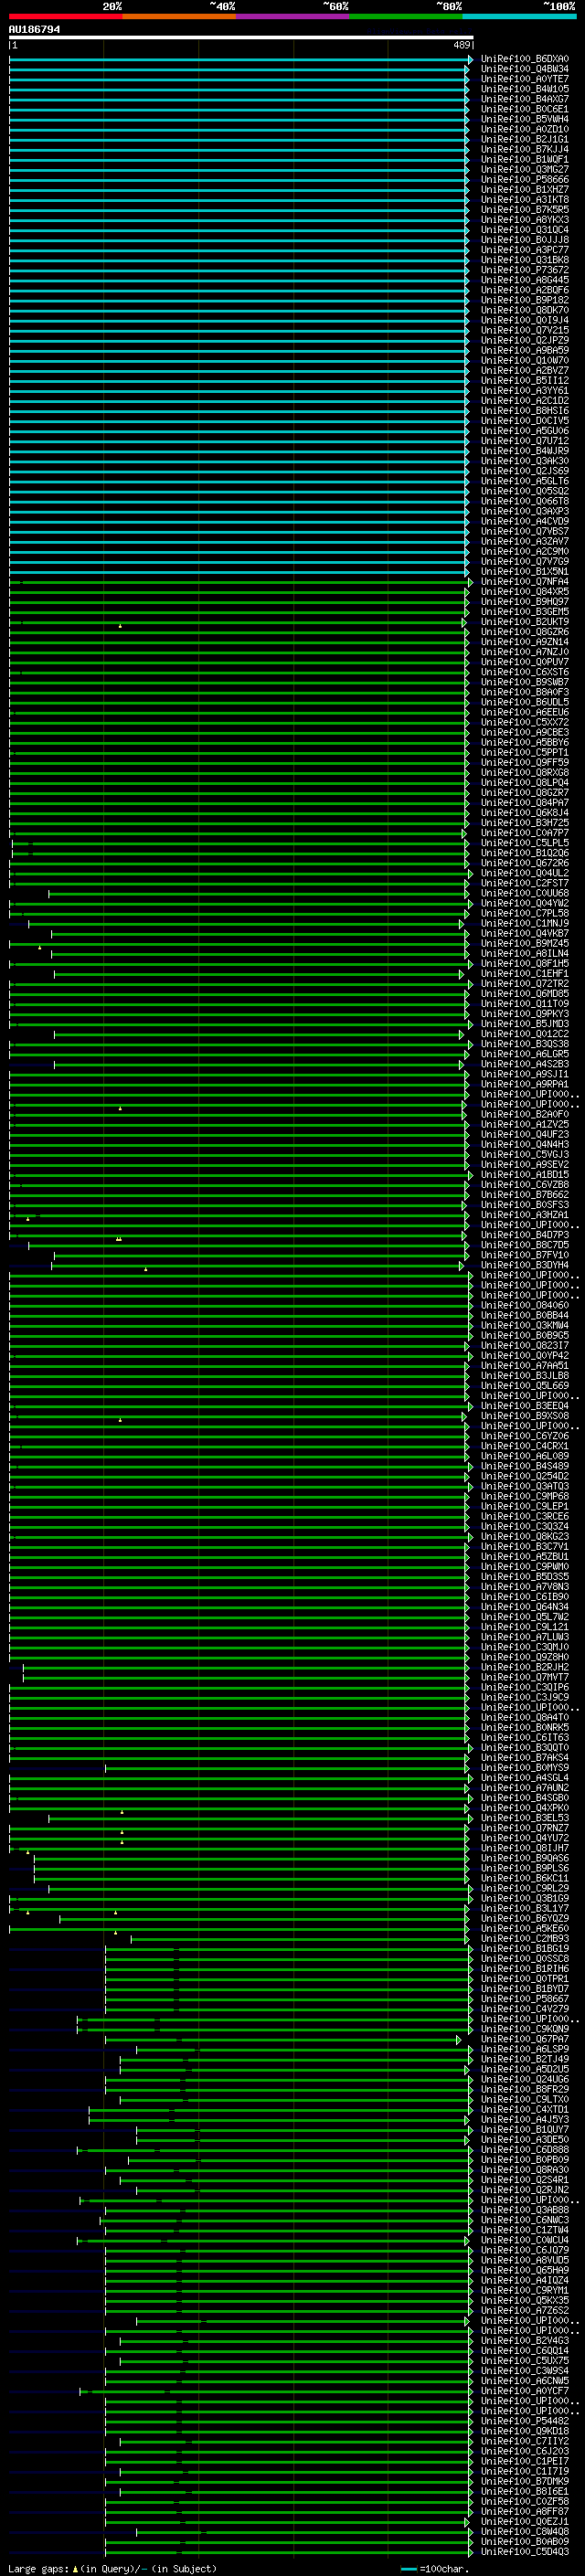
Task: Select the UniRef100_A9BA59 label
Action: coord(525,351)
